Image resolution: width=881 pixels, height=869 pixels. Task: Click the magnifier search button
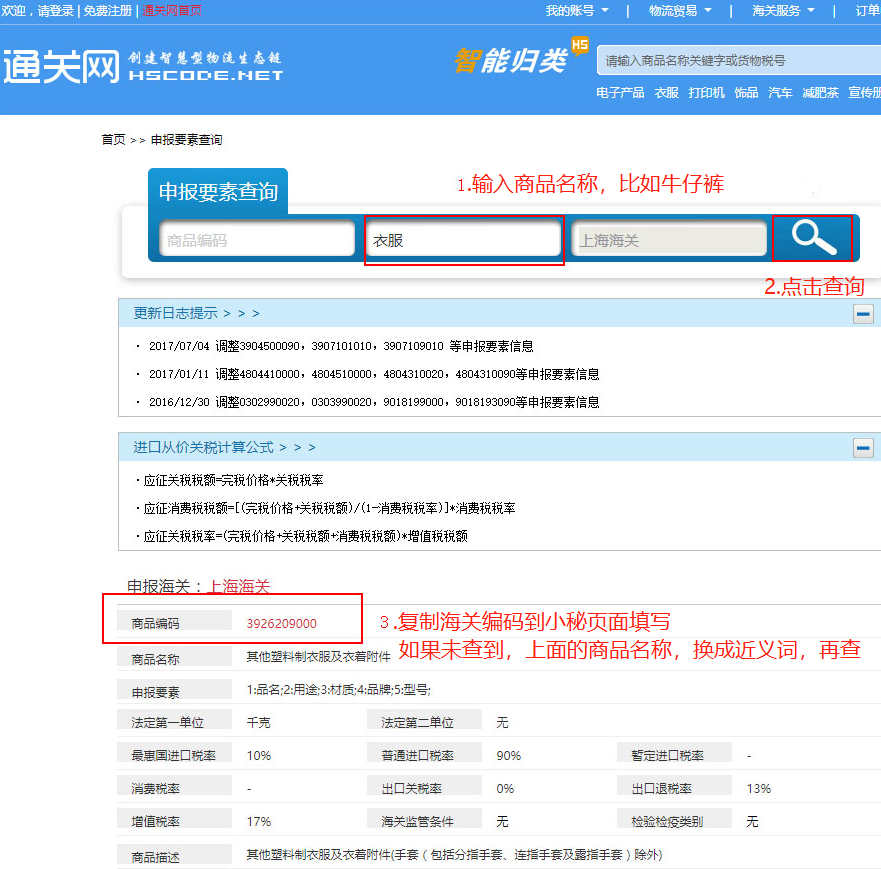point(813,238)
